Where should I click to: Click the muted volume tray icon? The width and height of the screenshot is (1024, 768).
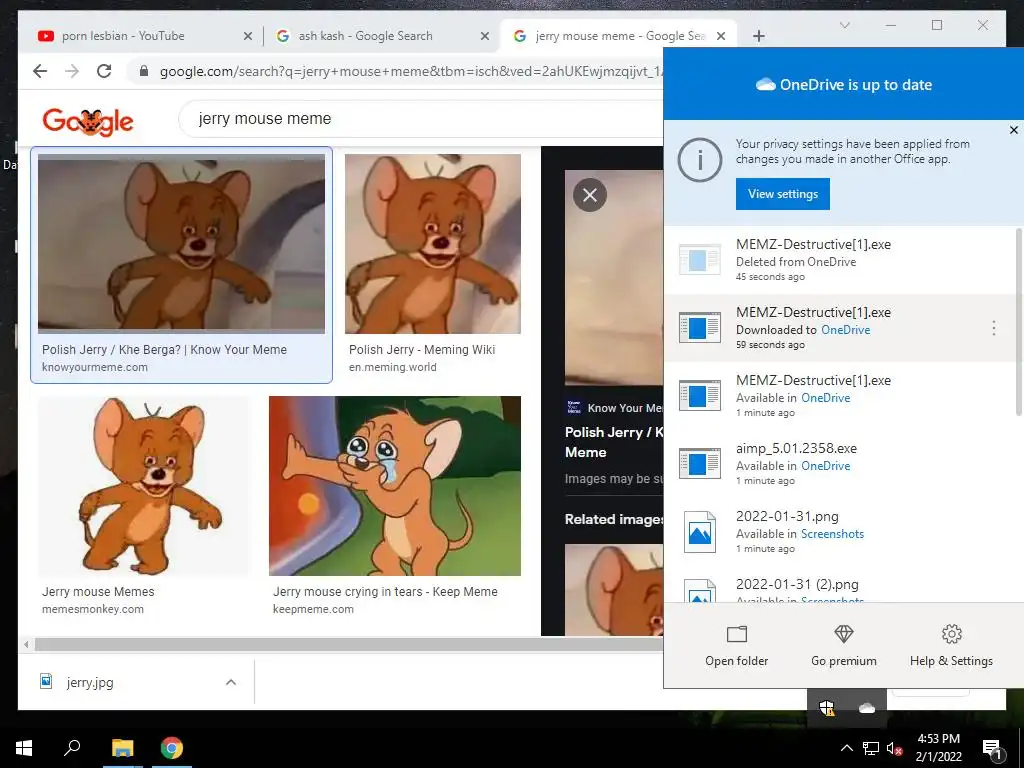[x=894, y=748]
